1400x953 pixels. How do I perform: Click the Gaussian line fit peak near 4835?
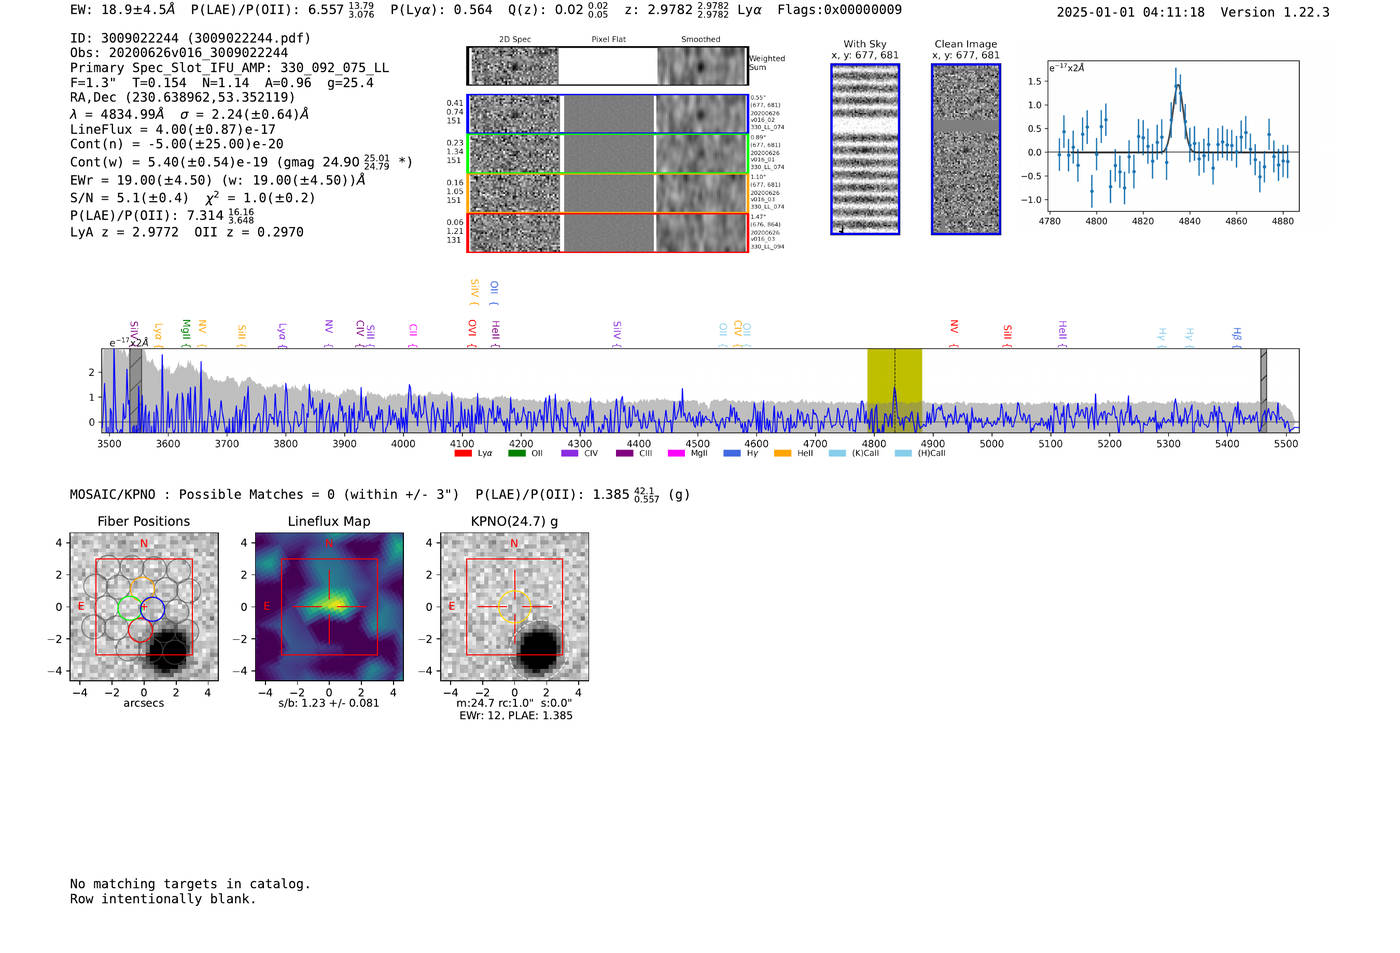[1178, 86]
